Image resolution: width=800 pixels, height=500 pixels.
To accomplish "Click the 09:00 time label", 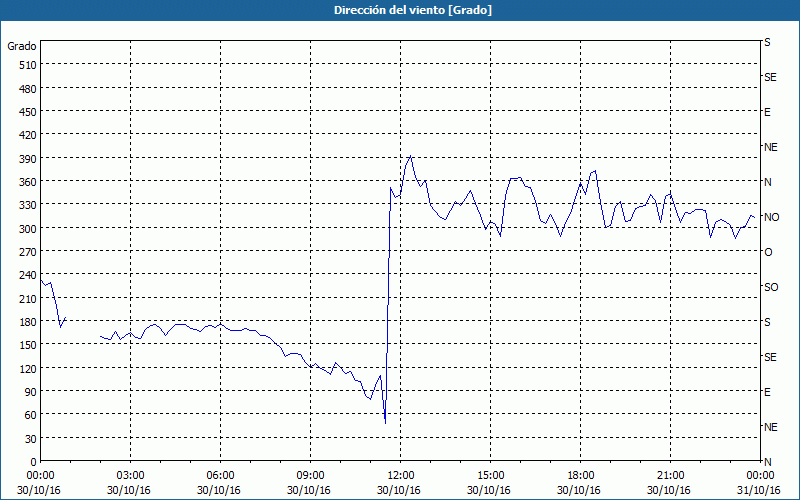I will pyautogui.click(x=310, y=476).
